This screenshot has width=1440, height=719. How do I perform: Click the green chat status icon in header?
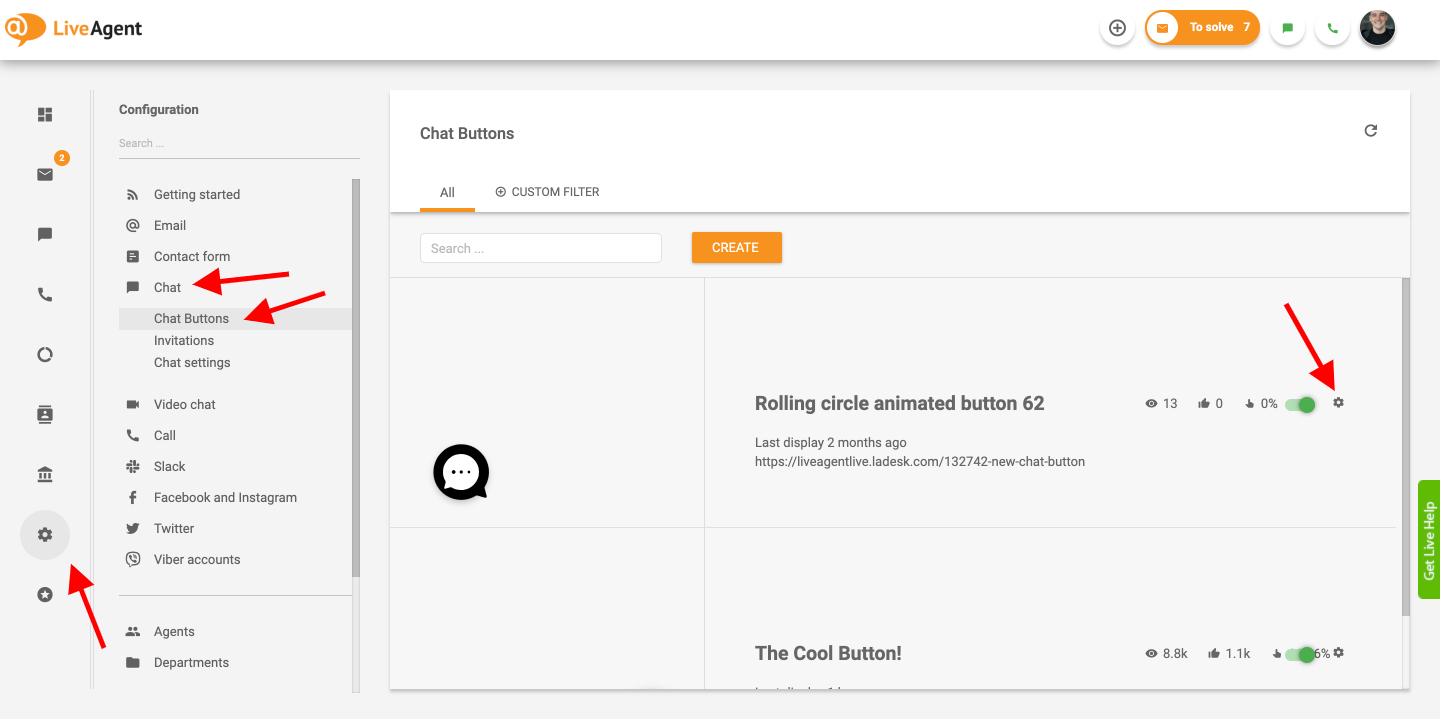click(x=1288, y=28)
